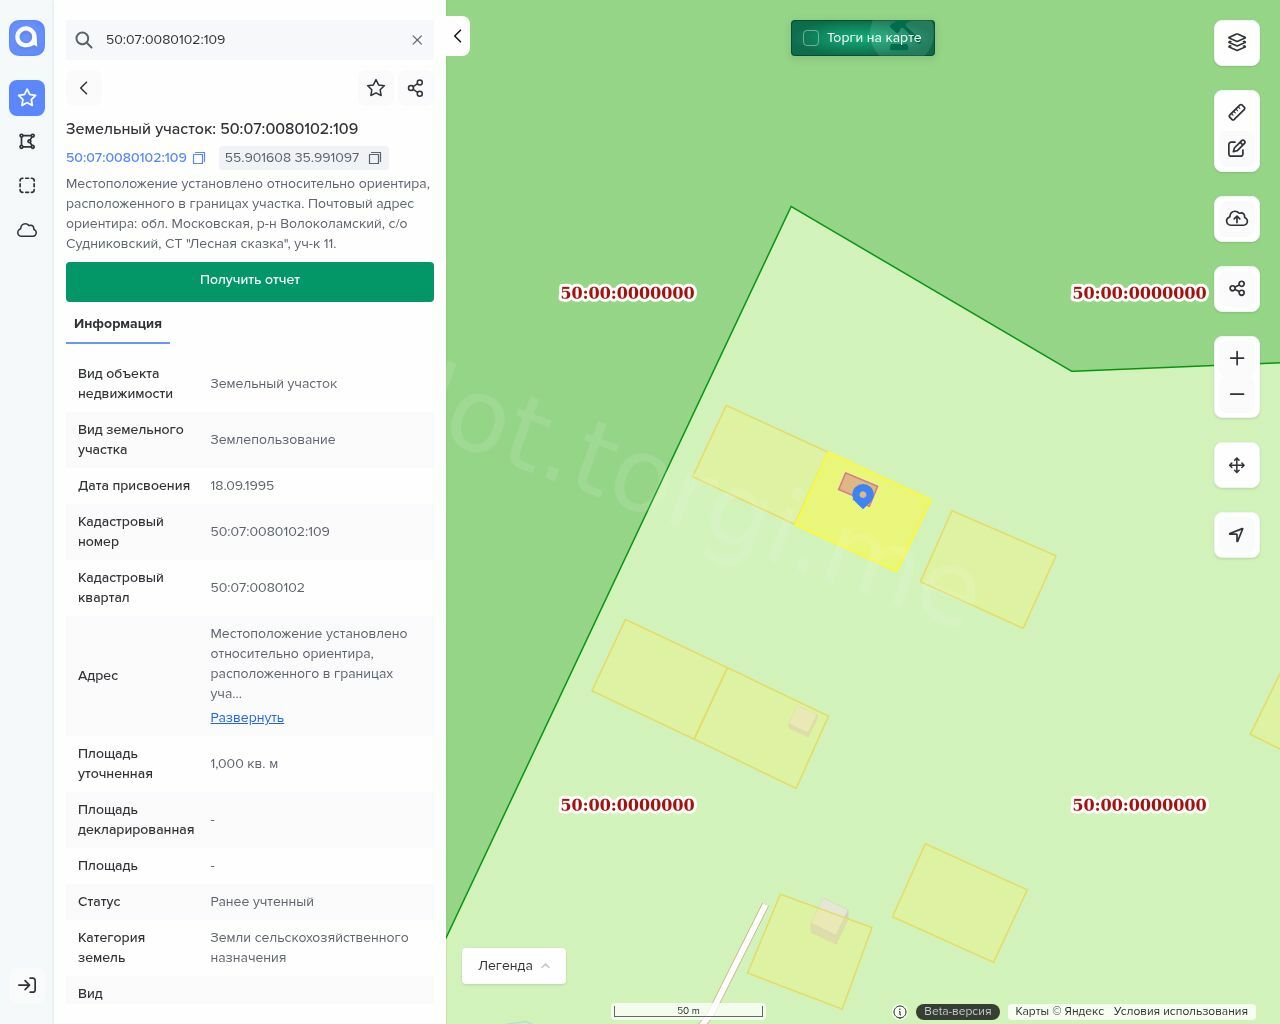Switch to the Информация tab
The width and height of the screenshot is (1280, 1024).
(118, 324)
